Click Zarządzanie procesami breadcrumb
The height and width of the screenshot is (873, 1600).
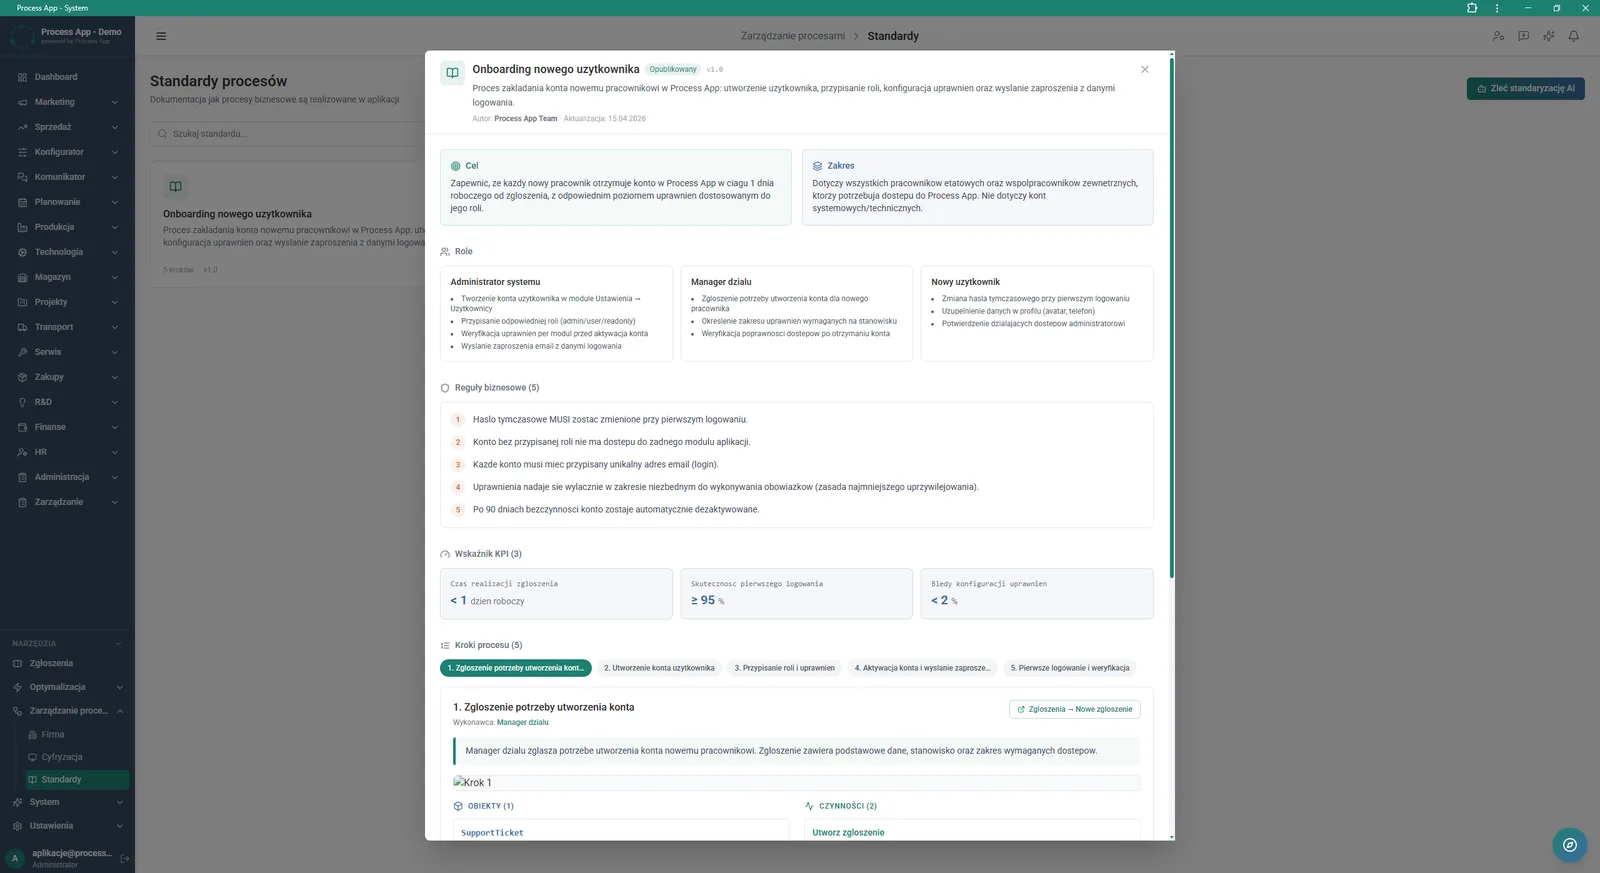click(x=793, y=36)
